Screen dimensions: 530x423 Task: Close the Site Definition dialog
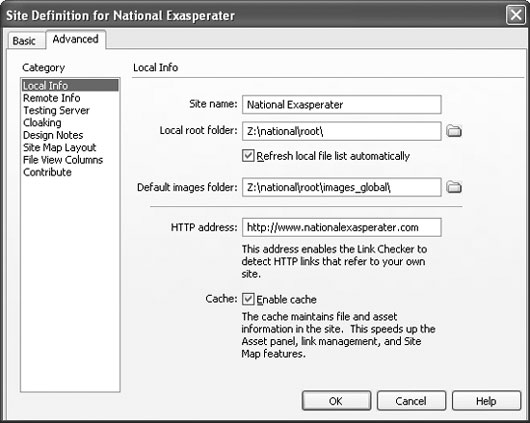[515, 15]
